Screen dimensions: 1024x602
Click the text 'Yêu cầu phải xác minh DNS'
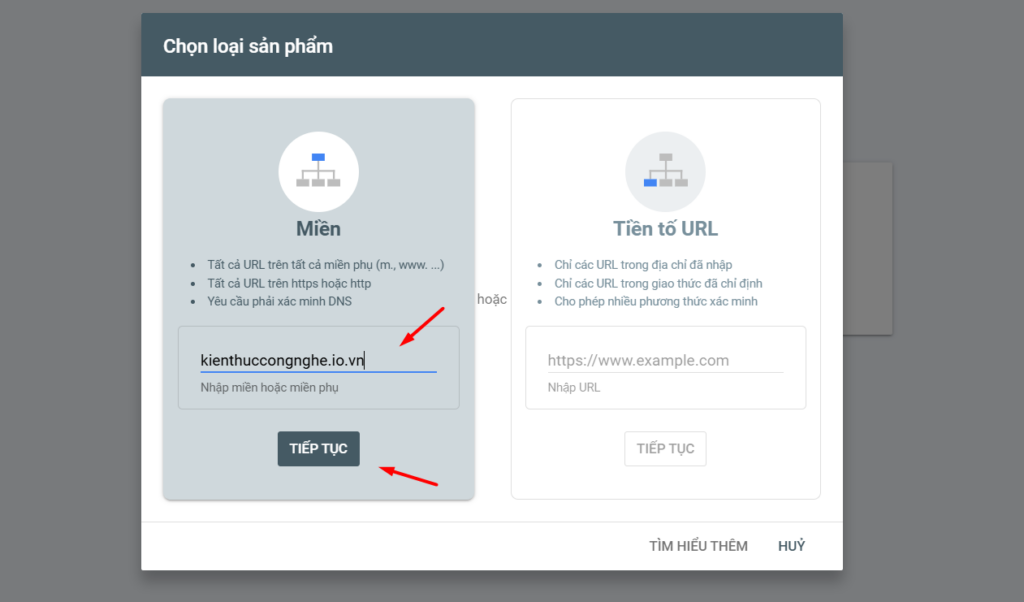pyautogui.click(x=280, y=302)
